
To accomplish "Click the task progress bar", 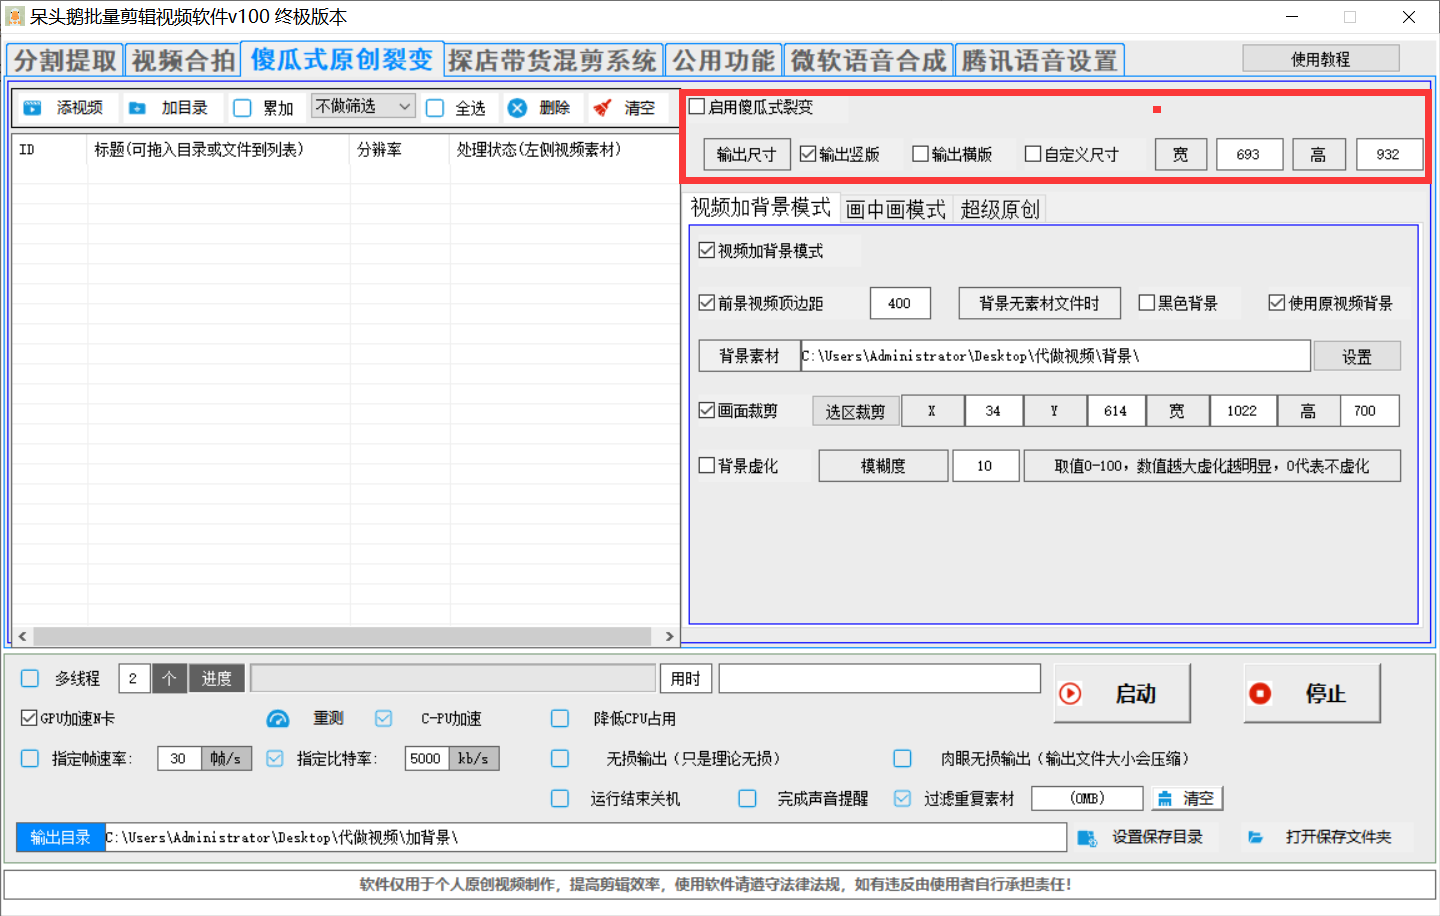I will 453,678.
